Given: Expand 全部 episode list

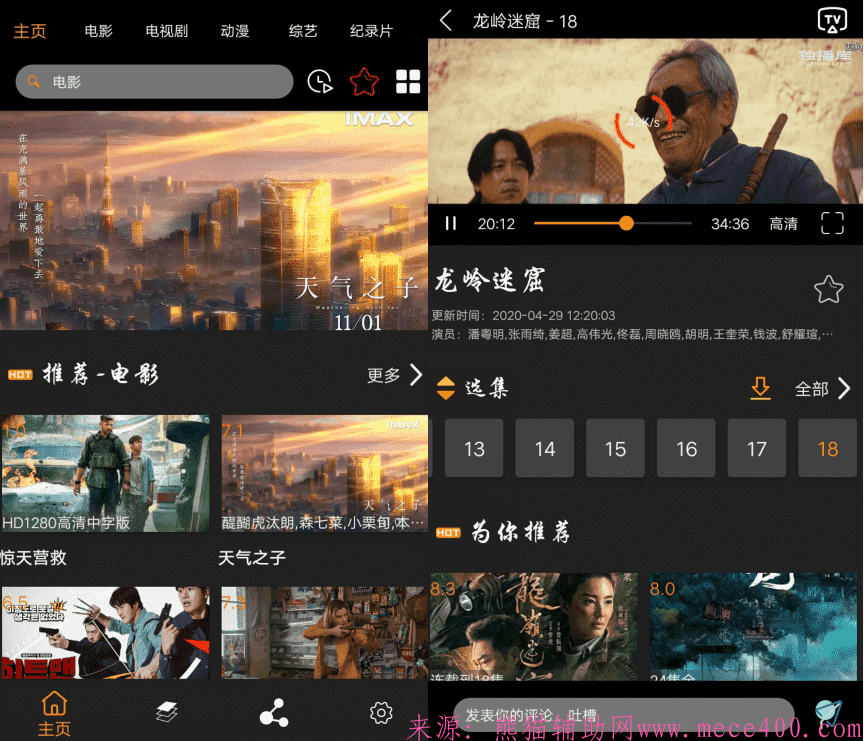Looking at the screenshot, I should click(x=822, y=388).
